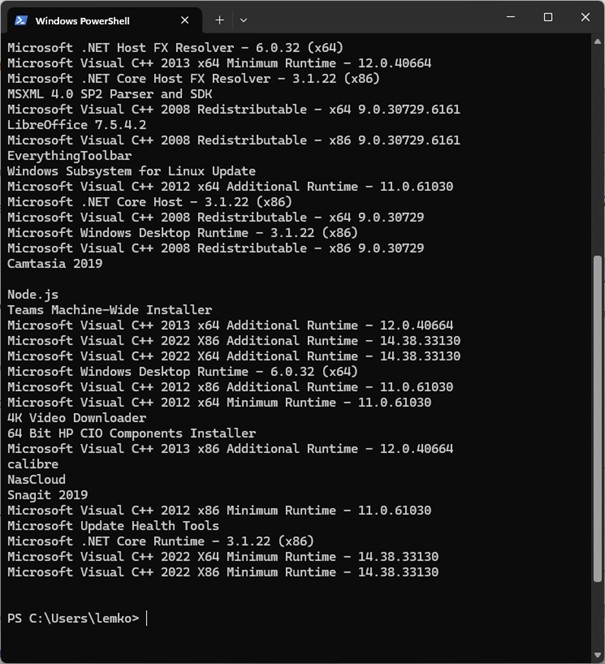Click the Node.js entry in the output
Image resolution: width=605 pixels, height=664 pixels.
pos(35,294)
